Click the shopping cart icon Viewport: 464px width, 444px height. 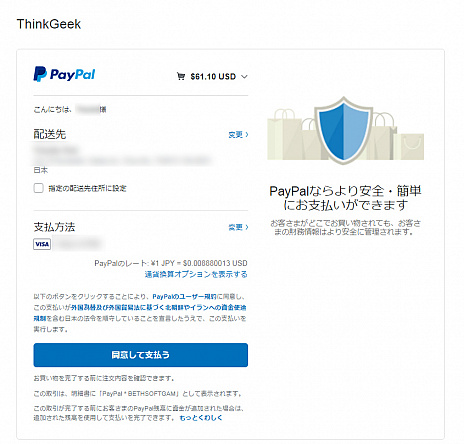pos(181,76)
